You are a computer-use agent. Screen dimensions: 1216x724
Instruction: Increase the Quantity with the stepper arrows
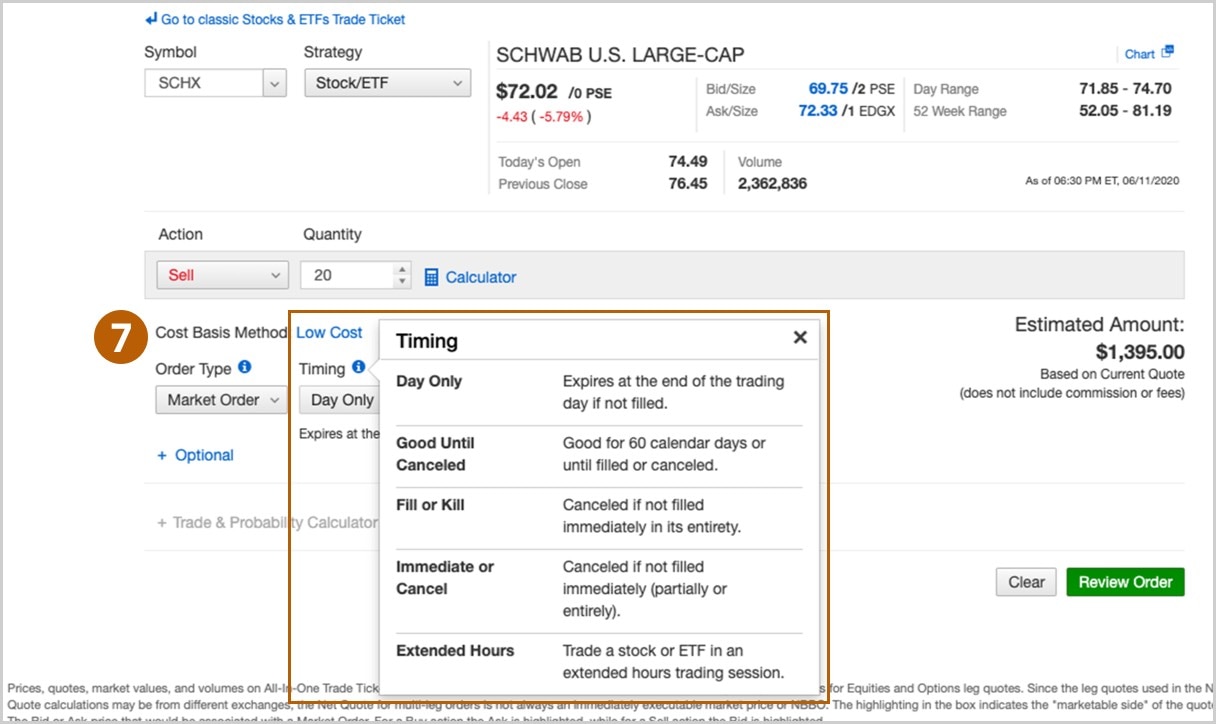pos(402,269)
